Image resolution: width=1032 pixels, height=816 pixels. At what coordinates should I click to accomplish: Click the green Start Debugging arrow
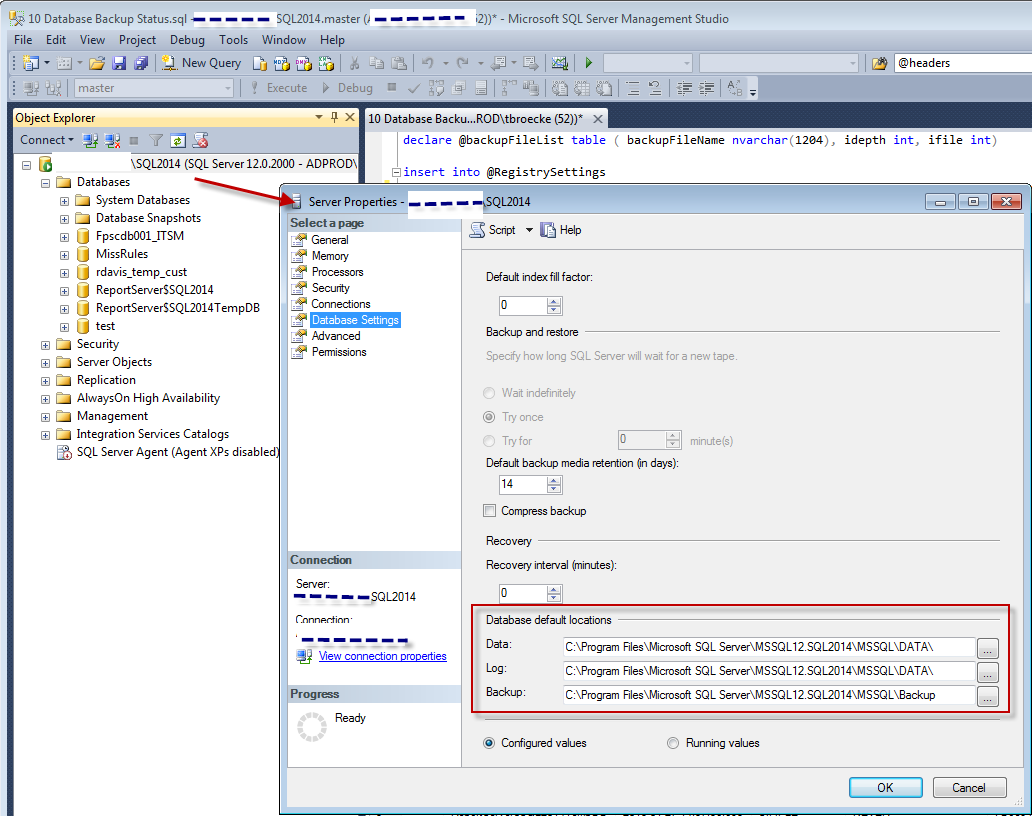click(x=589, y=63)
